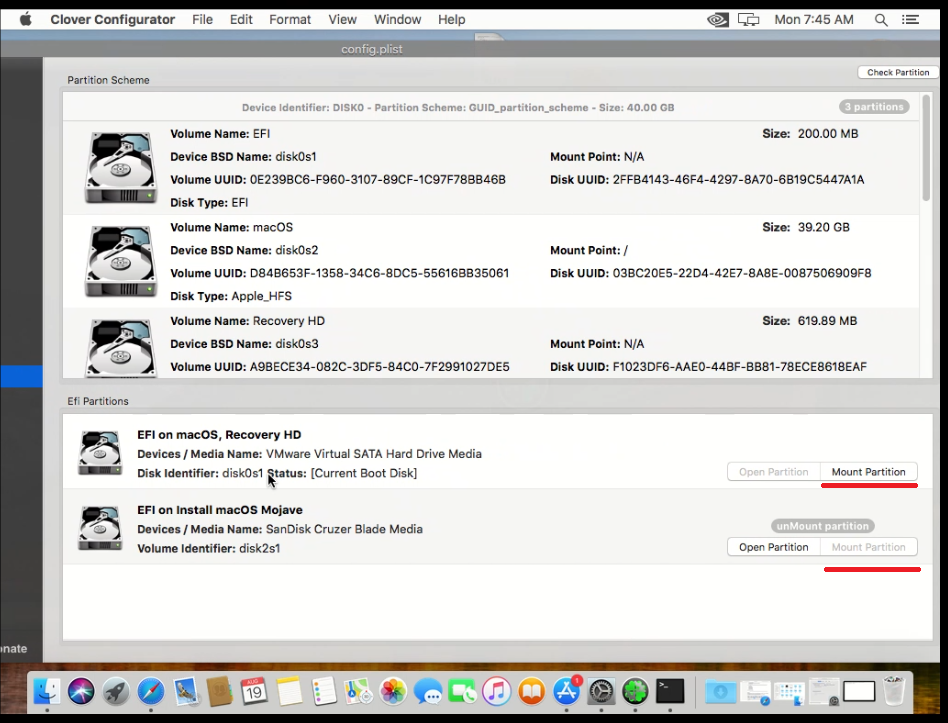Click Volume Identifier disk2s1 text
The height and width of the screenshot is (723, 948).
(209, 548)
